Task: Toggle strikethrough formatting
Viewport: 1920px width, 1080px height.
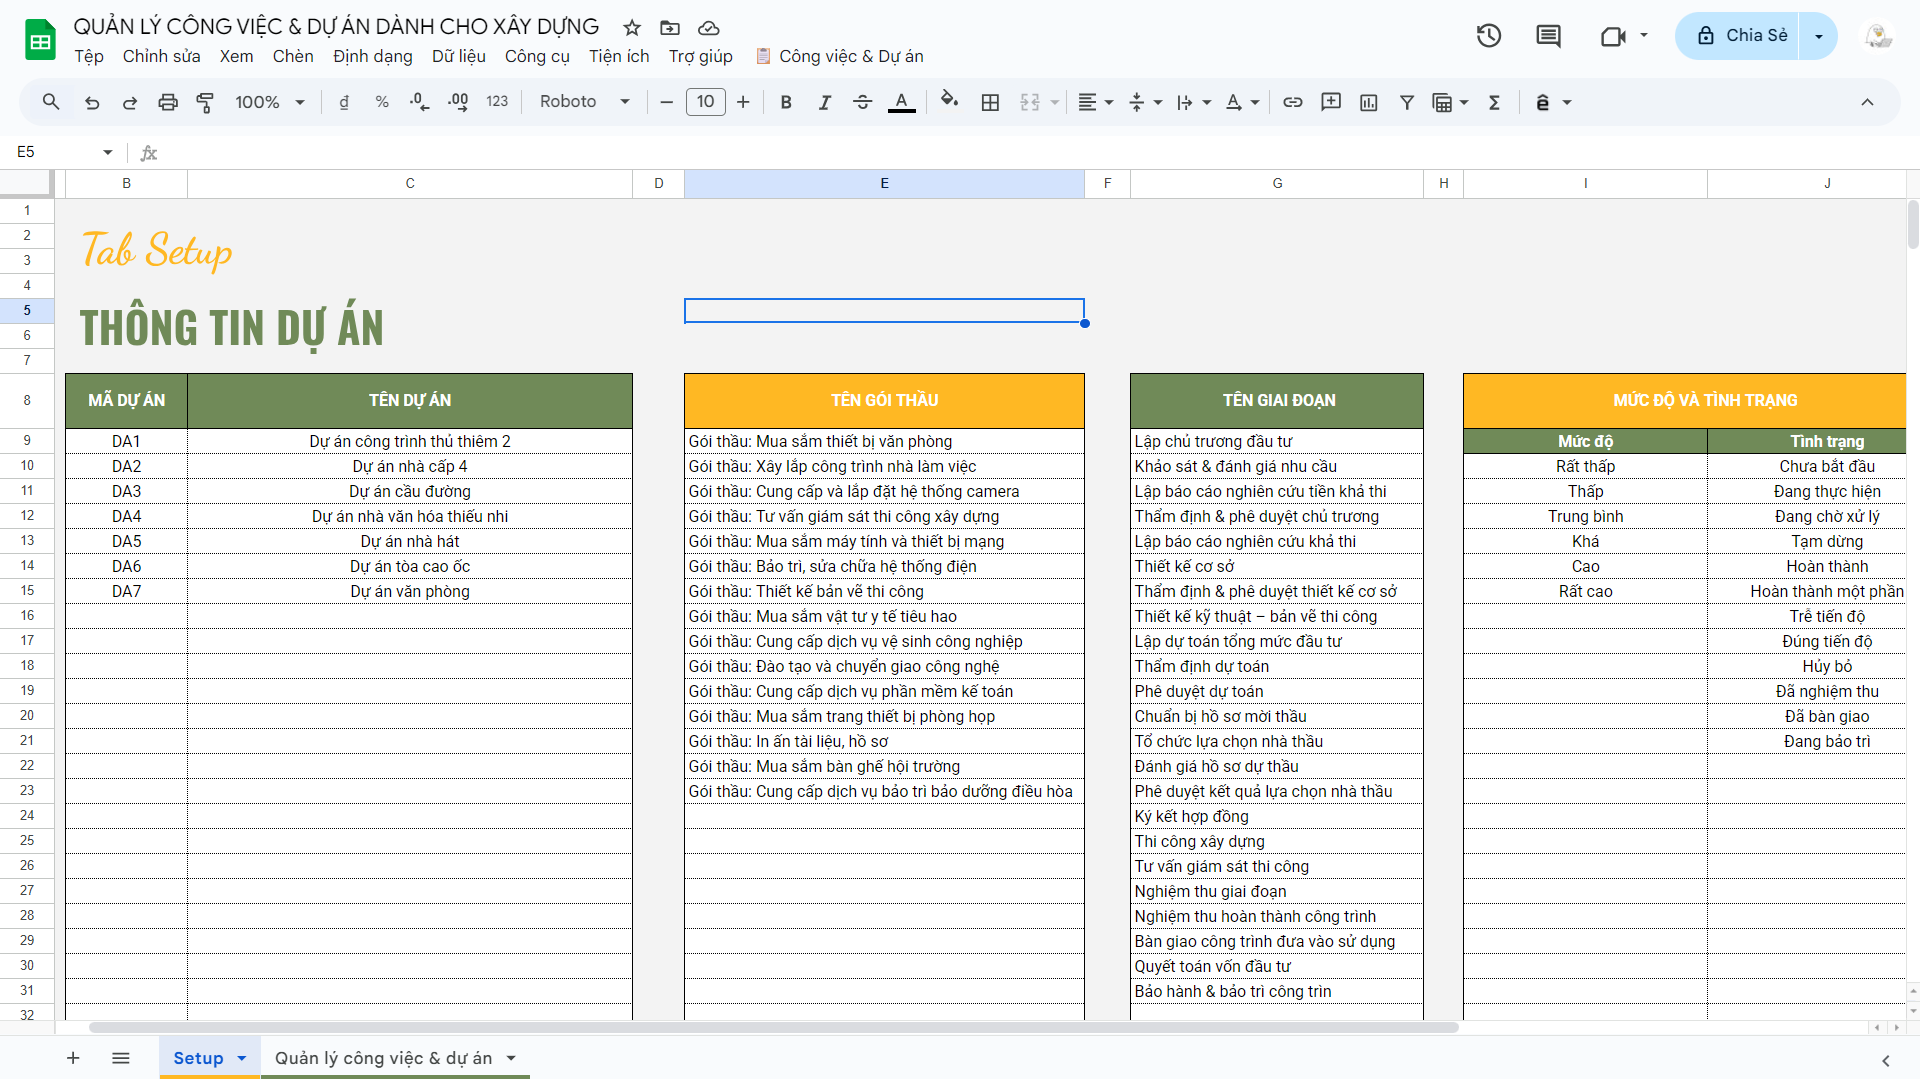Action: point(862,102)
